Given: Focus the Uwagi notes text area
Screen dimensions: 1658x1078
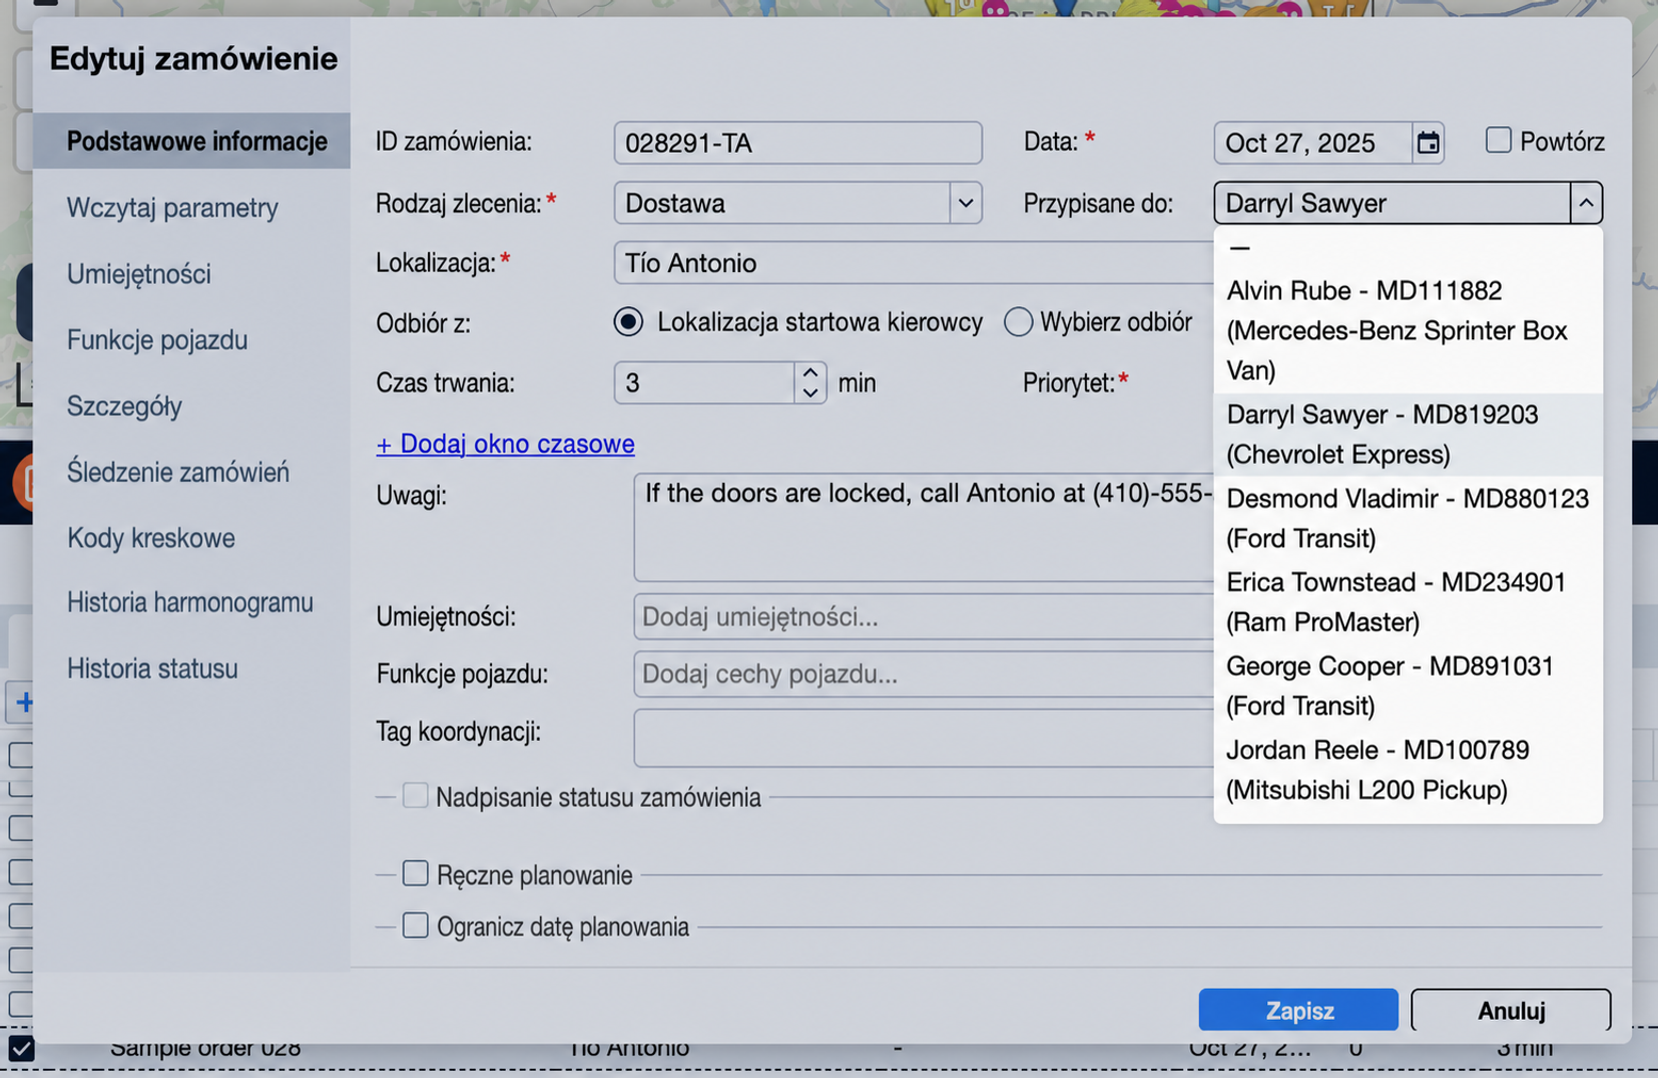Looking at the screenshot, I should click(x=923, y=527).
